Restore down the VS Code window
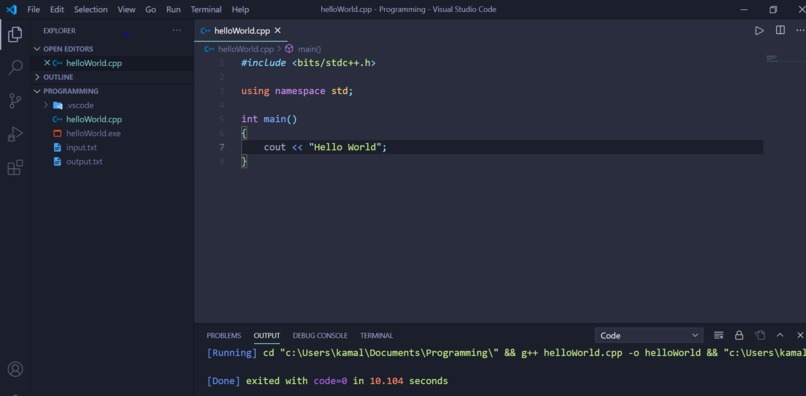The width and height of the screenshot is (806, 396). [x=773, y=9]
